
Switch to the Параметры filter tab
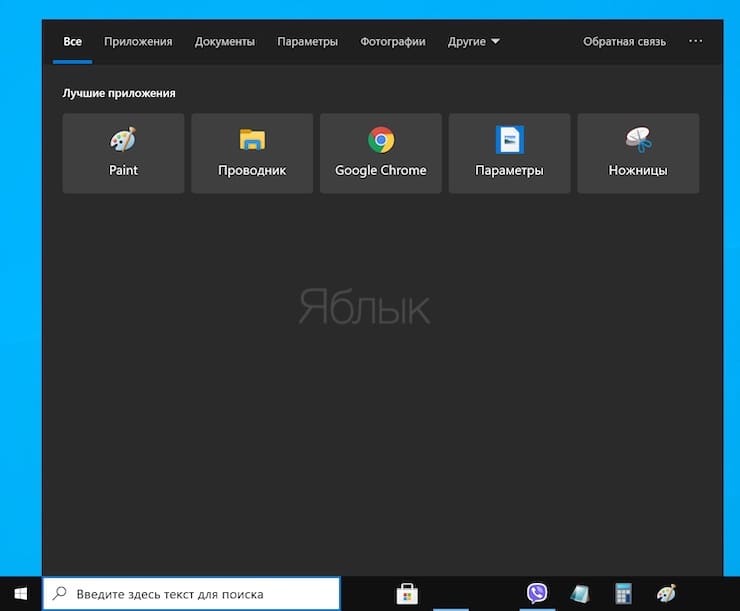[x=307, y=42]
